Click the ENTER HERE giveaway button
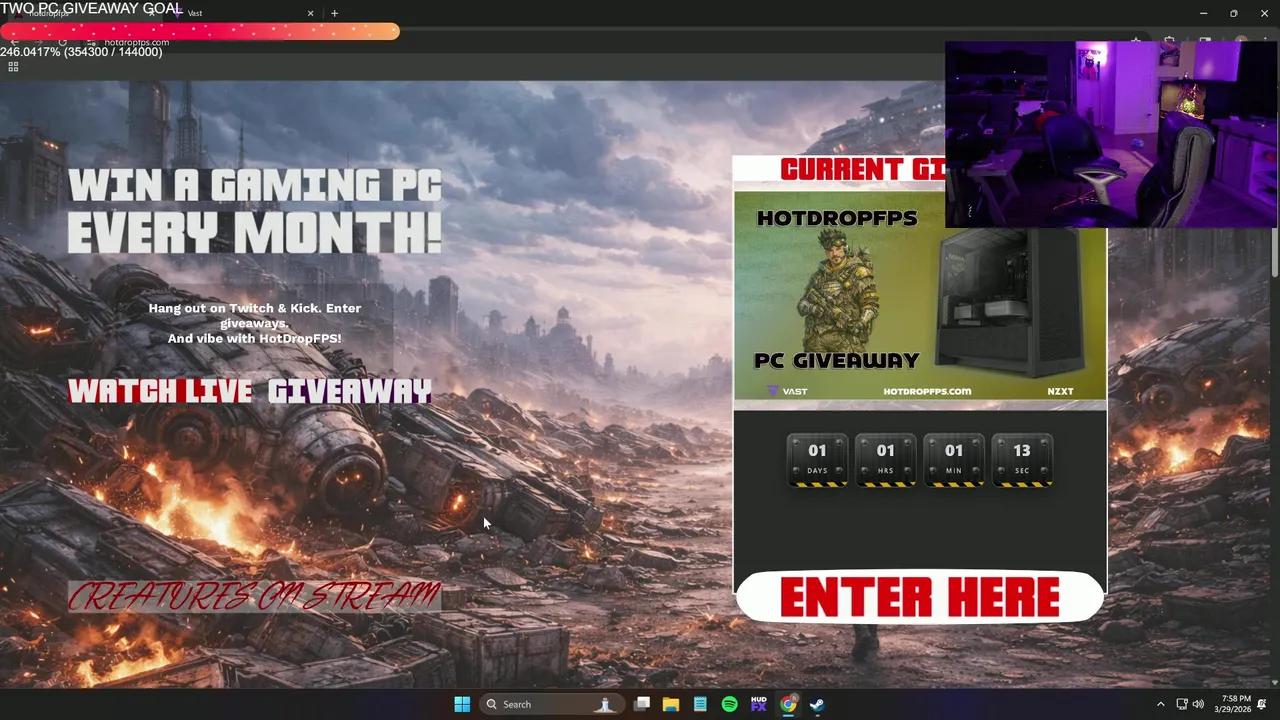 click(920, 597)
